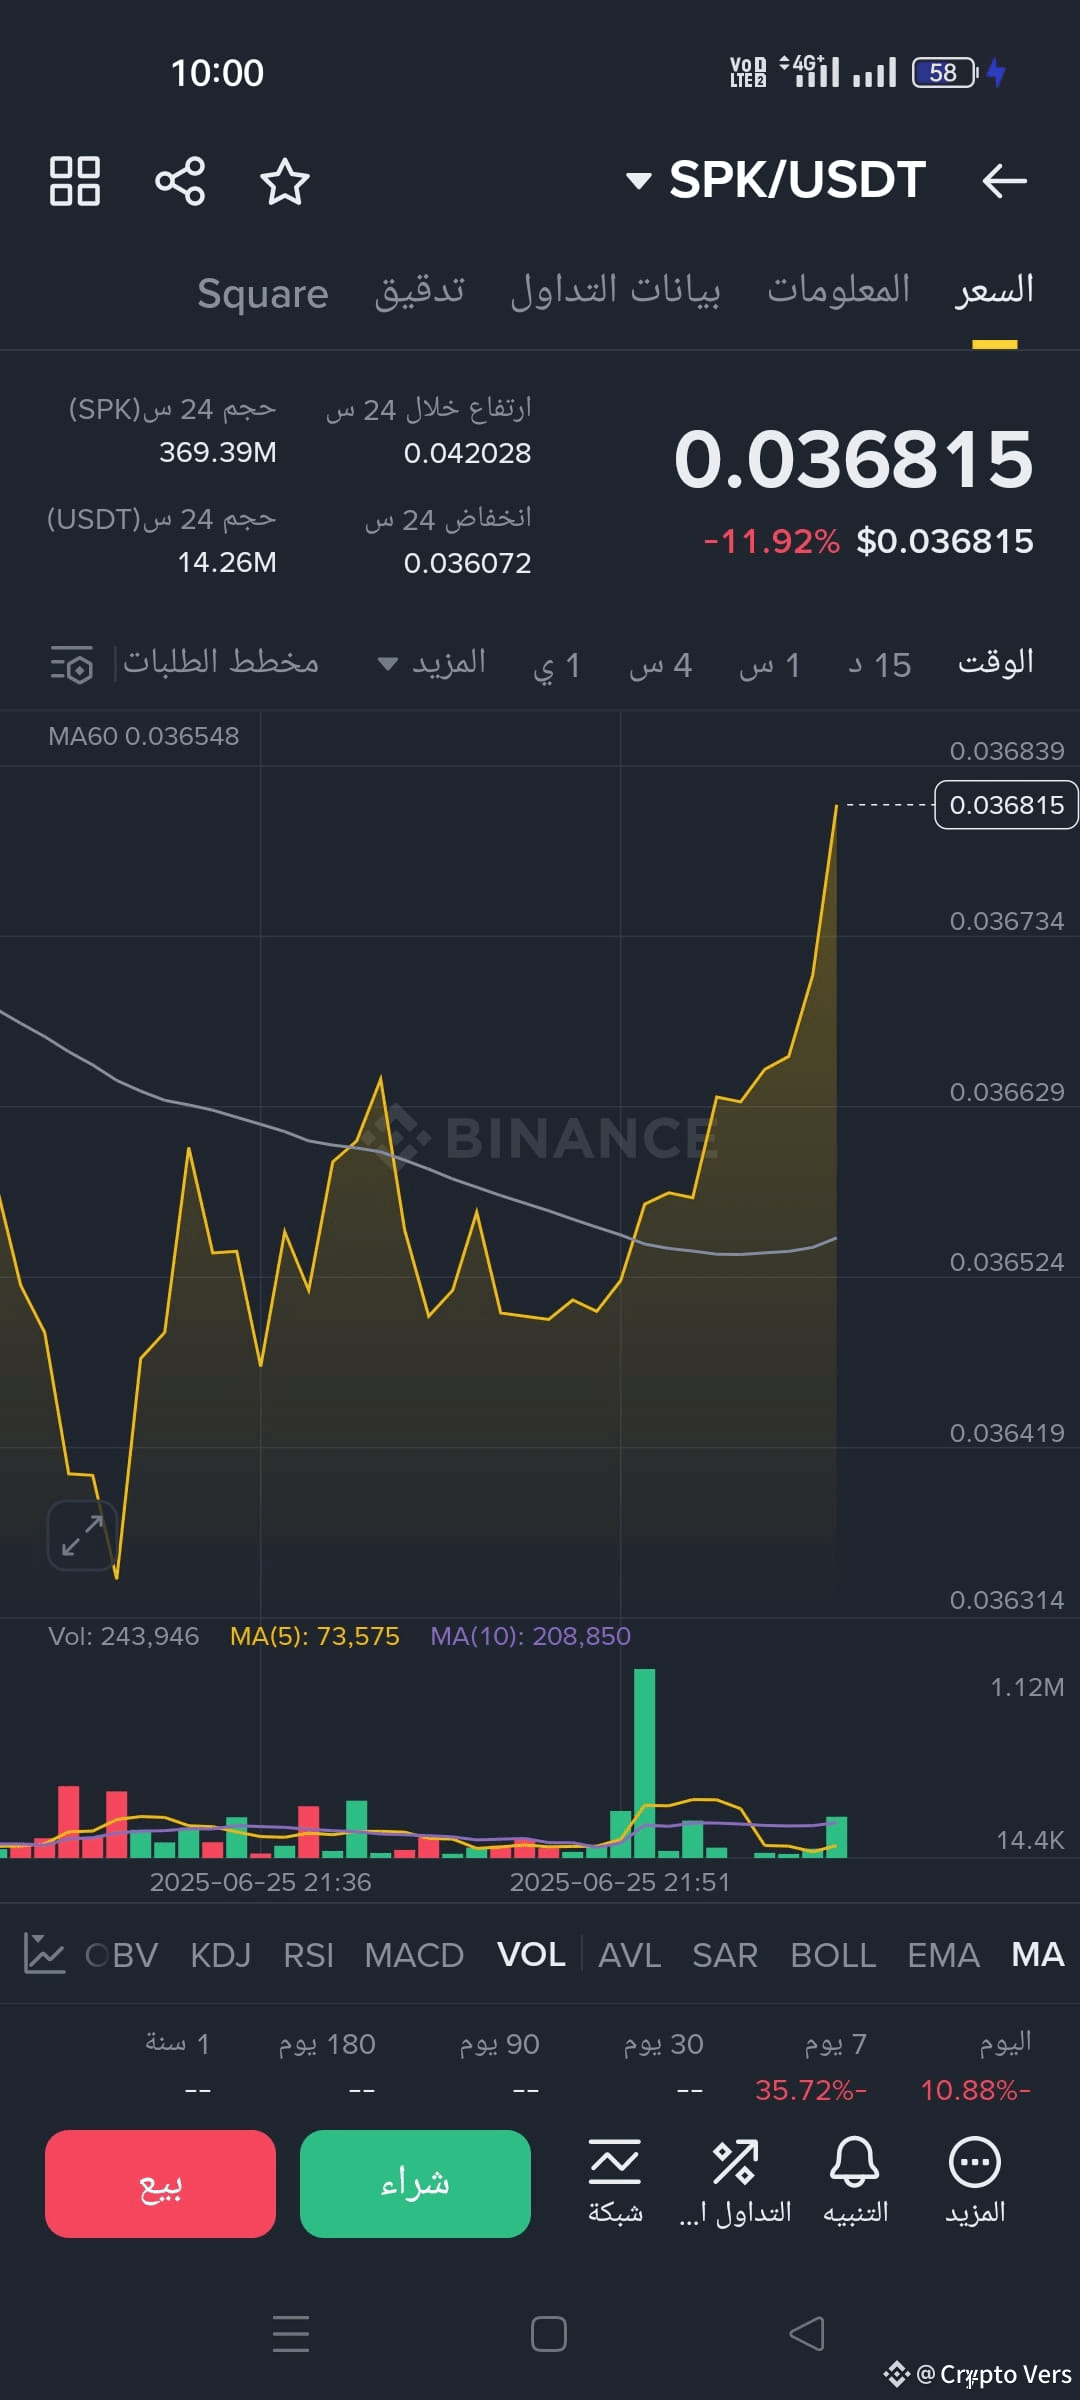1080x2400 pixels.
Task: Tap the MA(10): 208,850 volume label
Action: point(530,1636)
